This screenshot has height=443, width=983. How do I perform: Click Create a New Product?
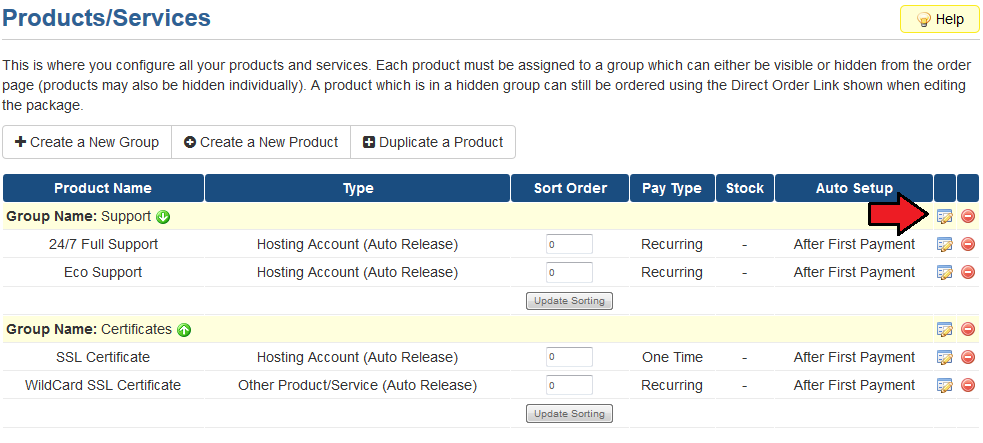click(261, 142)
